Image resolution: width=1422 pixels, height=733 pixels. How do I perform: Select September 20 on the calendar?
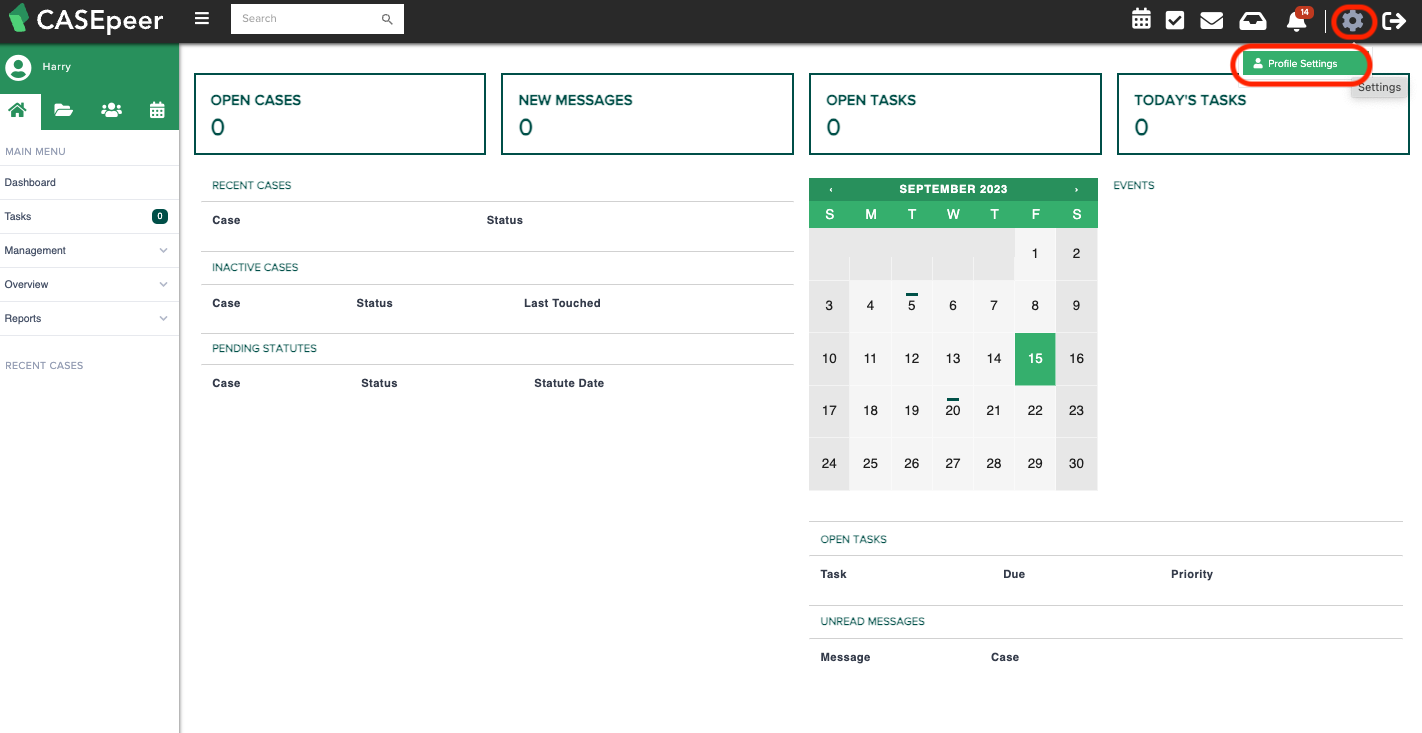click(x=953, y=411)
